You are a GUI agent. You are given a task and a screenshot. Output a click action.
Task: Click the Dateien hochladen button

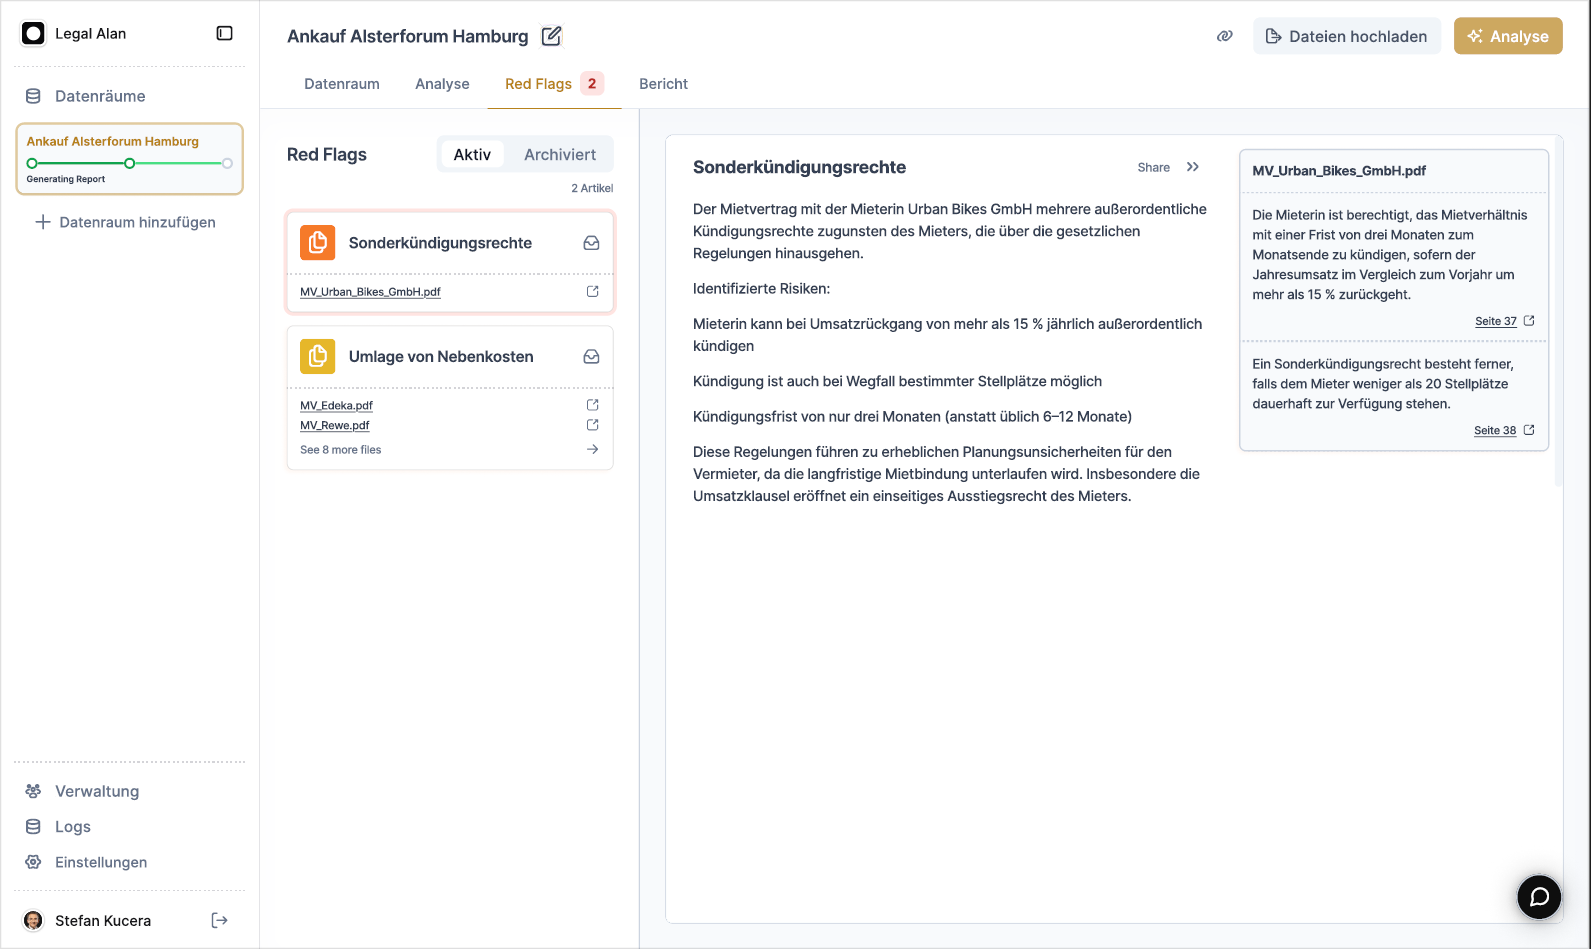click(x=1346, y=36)
